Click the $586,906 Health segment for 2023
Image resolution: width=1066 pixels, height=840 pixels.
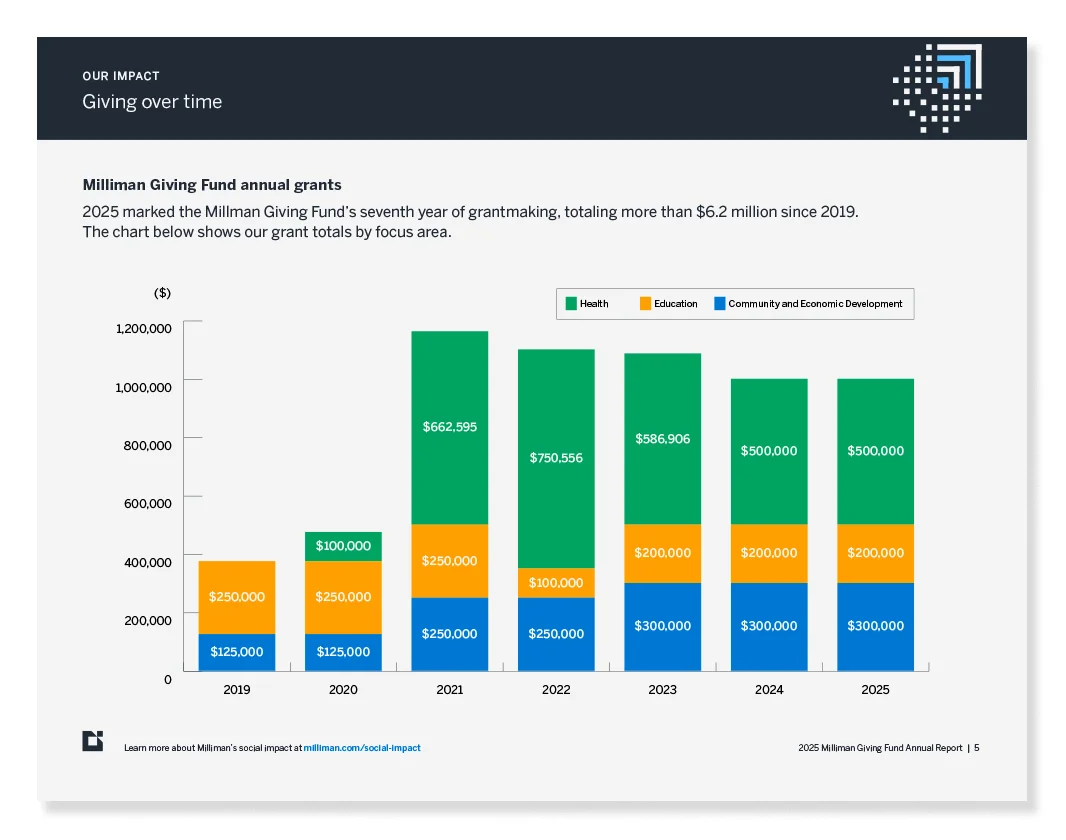point(662,439)
